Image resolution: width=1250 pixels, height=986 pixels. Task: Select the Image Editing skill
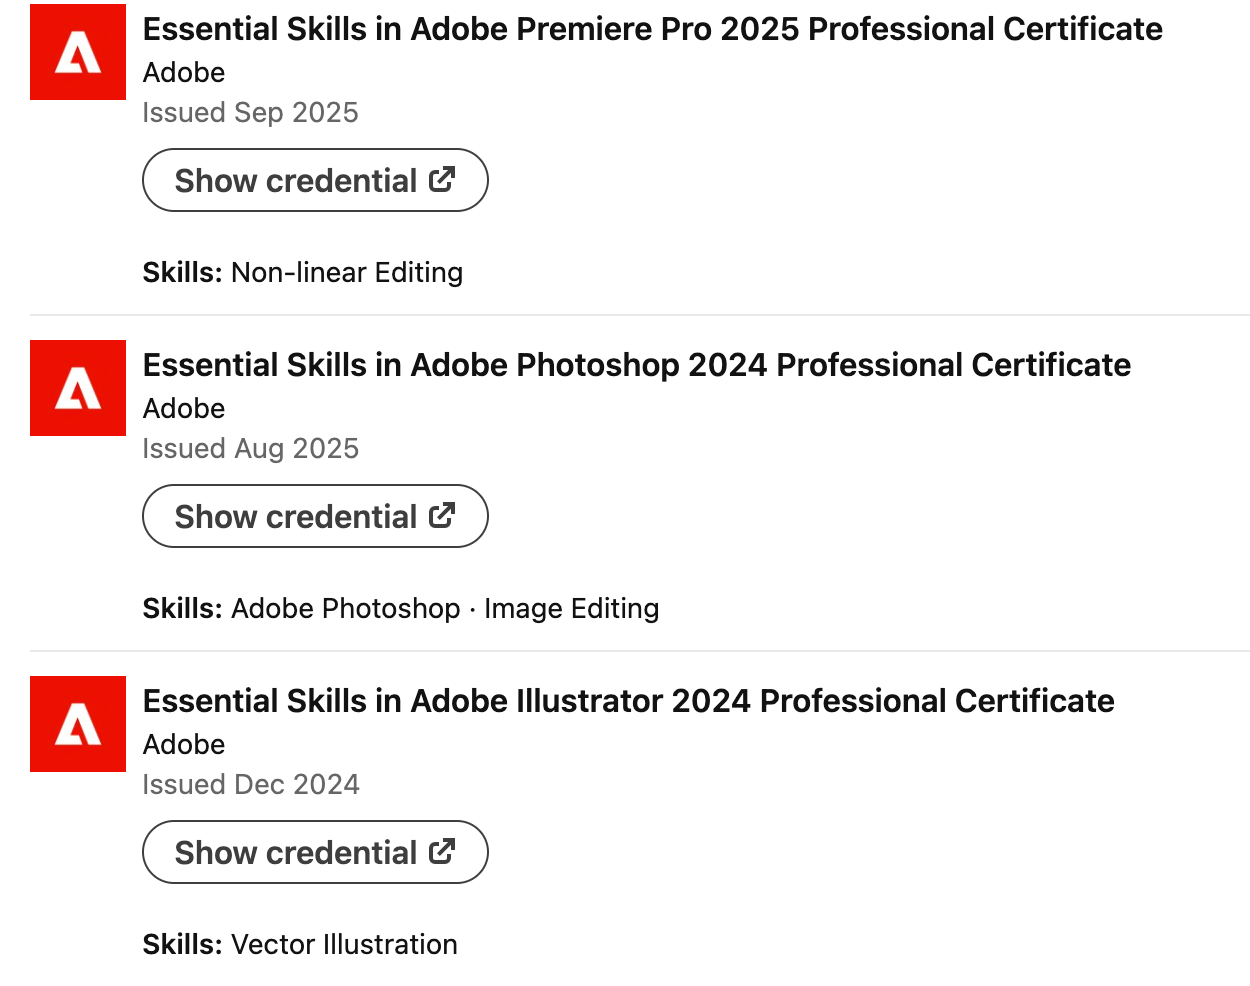tap(571, 608)
